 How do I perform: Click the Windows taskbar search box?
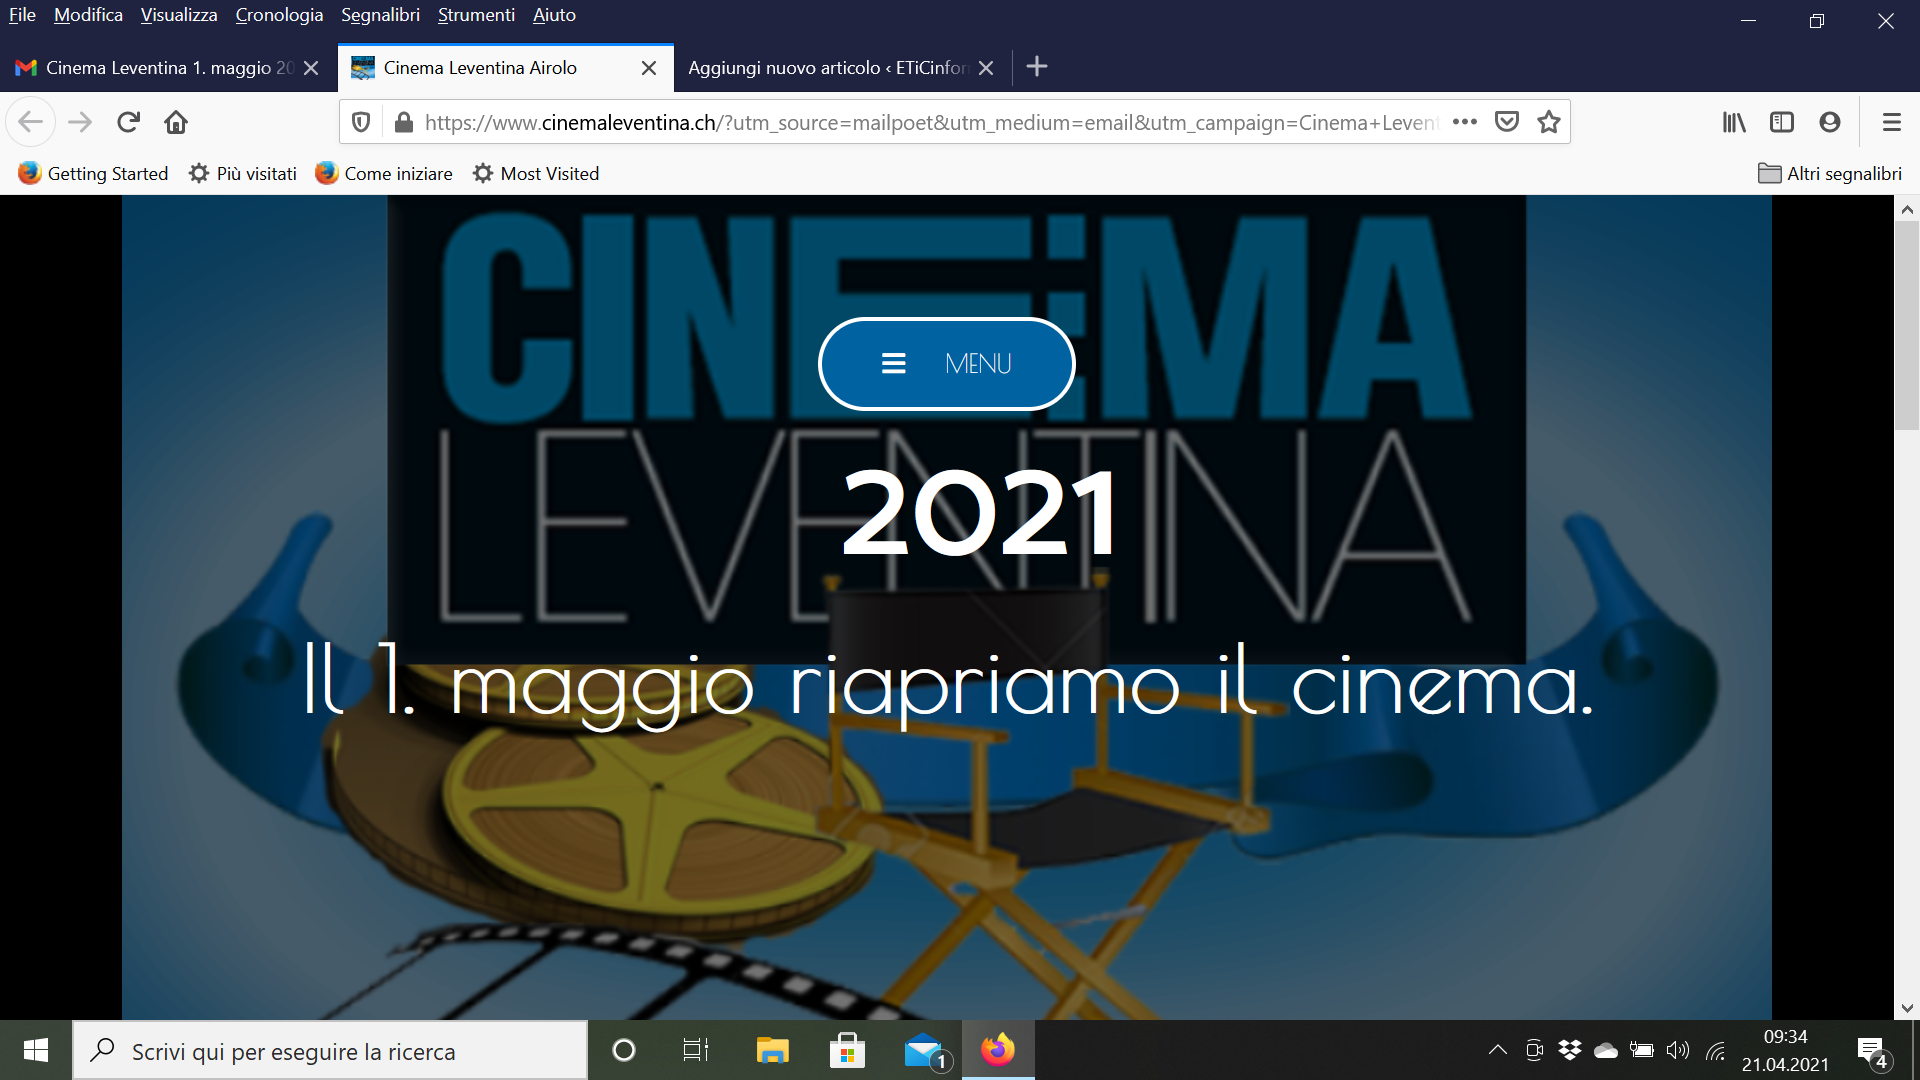330,1051
